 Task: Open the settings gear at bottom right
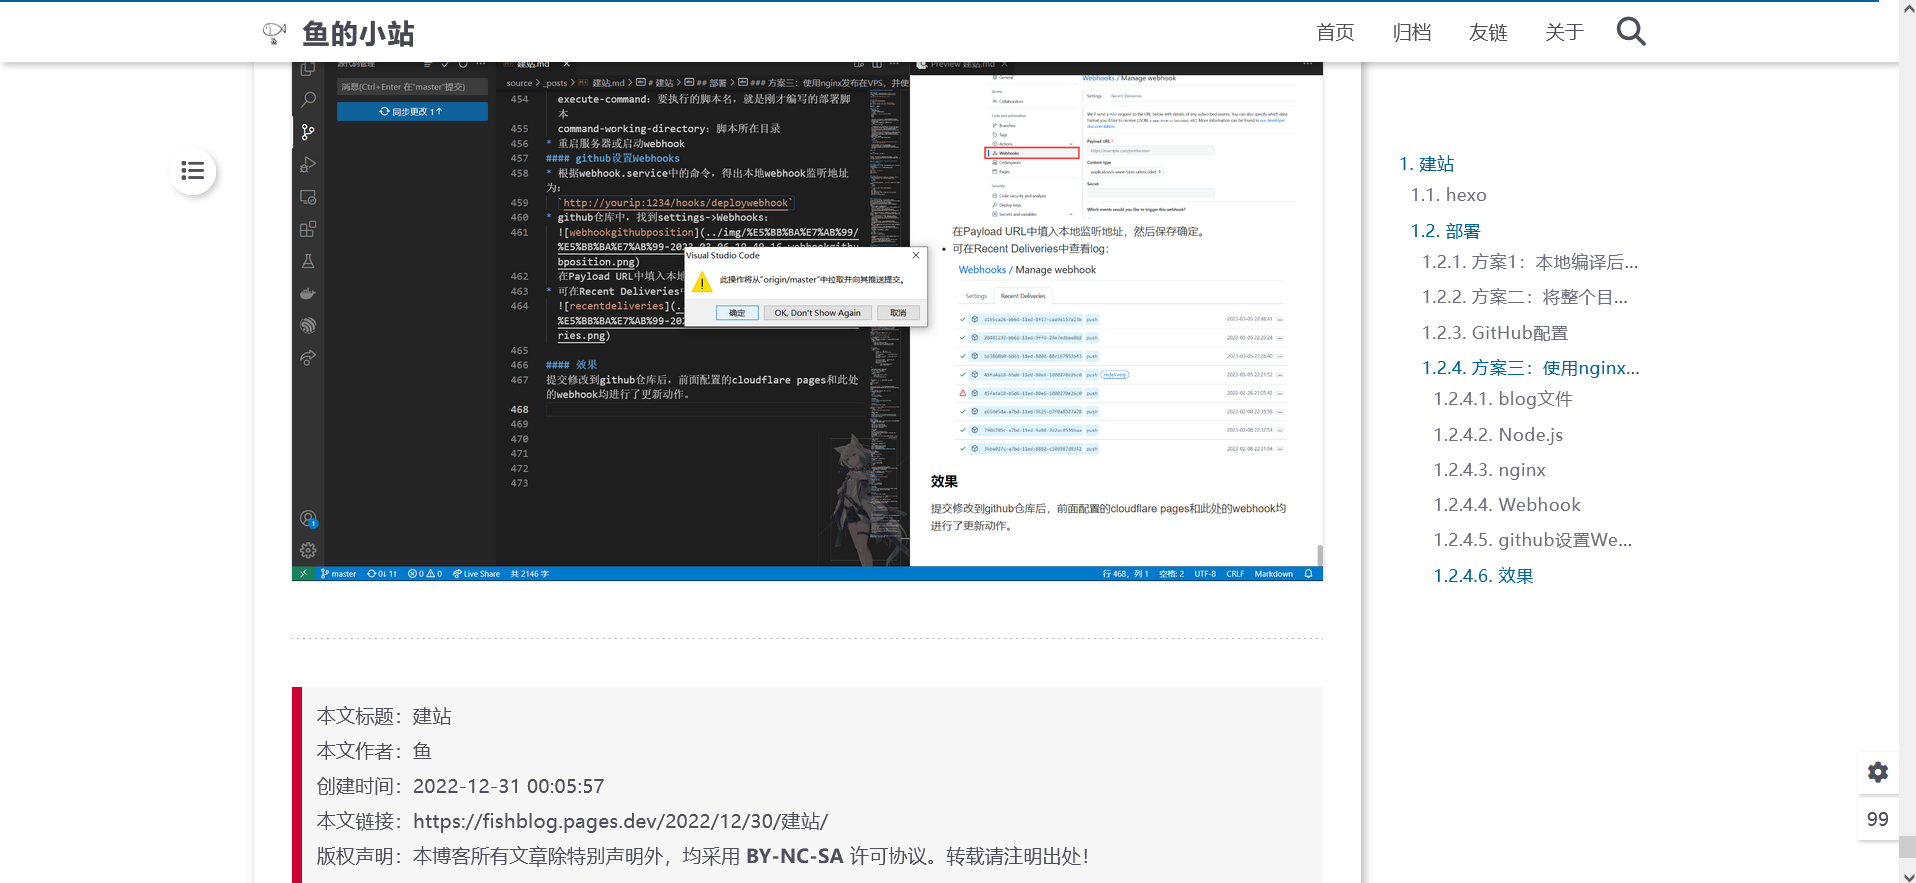[x=1877, y=772]
